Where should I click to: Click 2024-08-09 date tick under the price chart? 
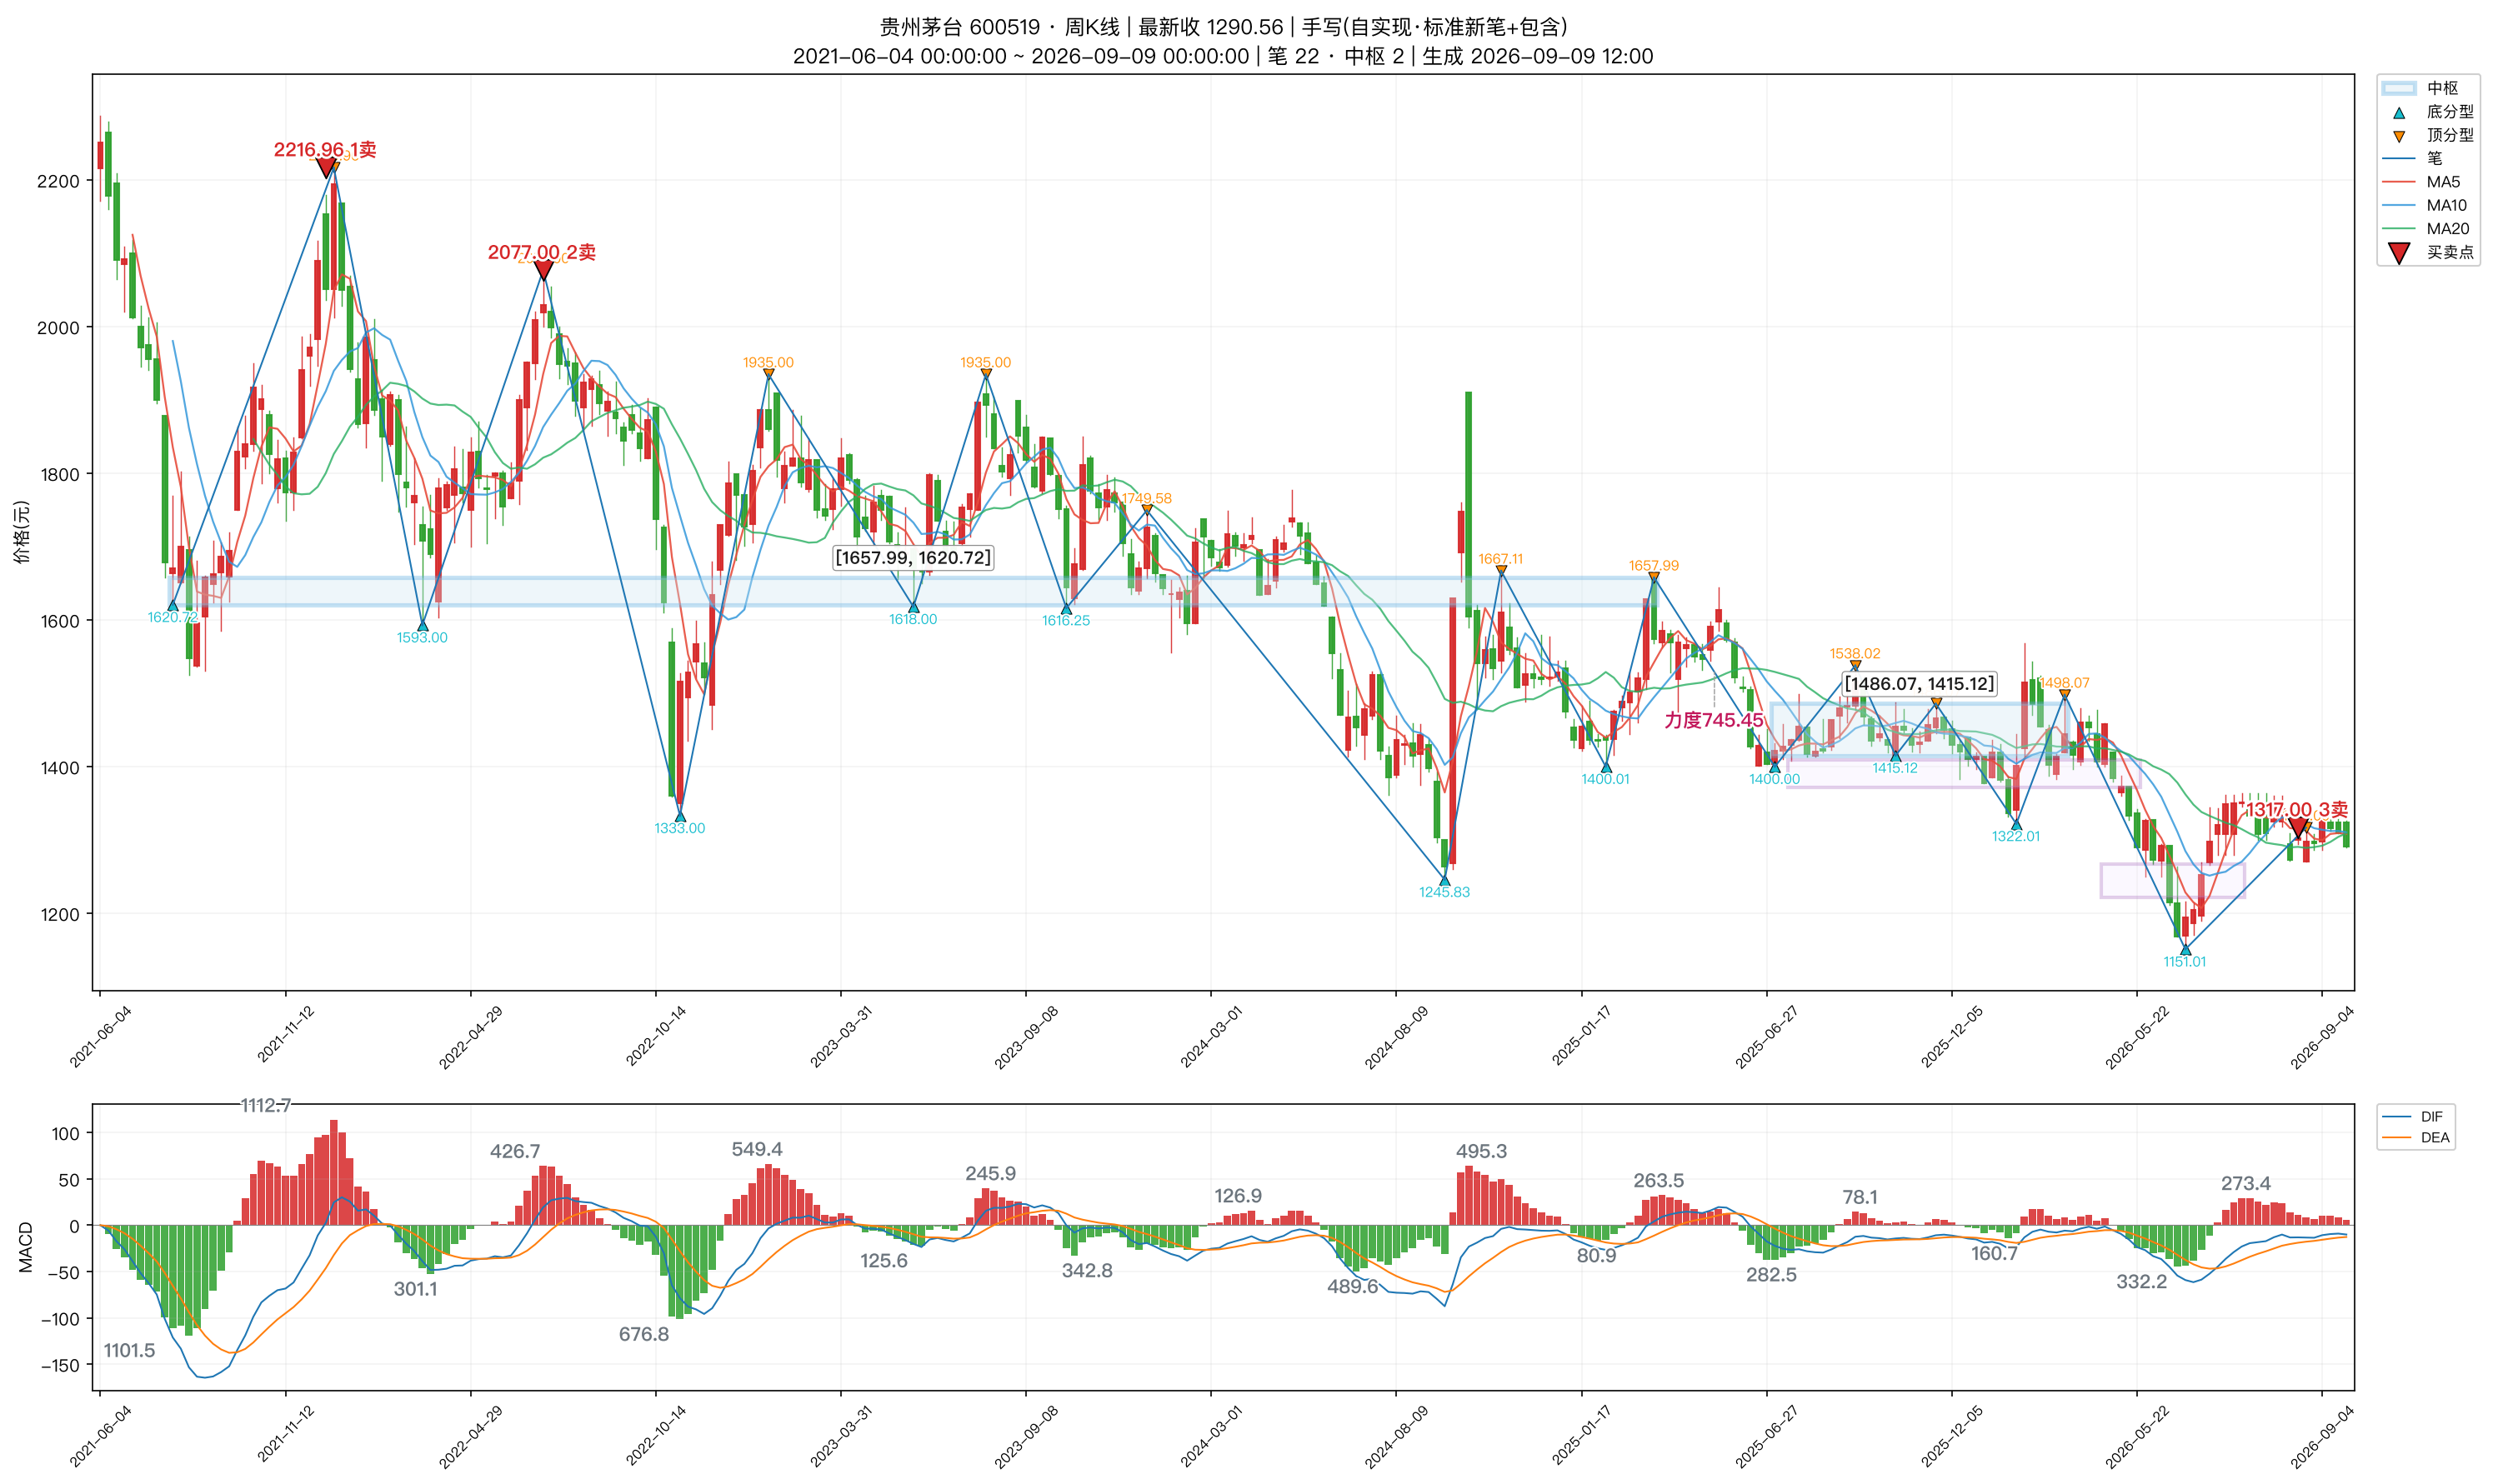pos(1396,1037)
